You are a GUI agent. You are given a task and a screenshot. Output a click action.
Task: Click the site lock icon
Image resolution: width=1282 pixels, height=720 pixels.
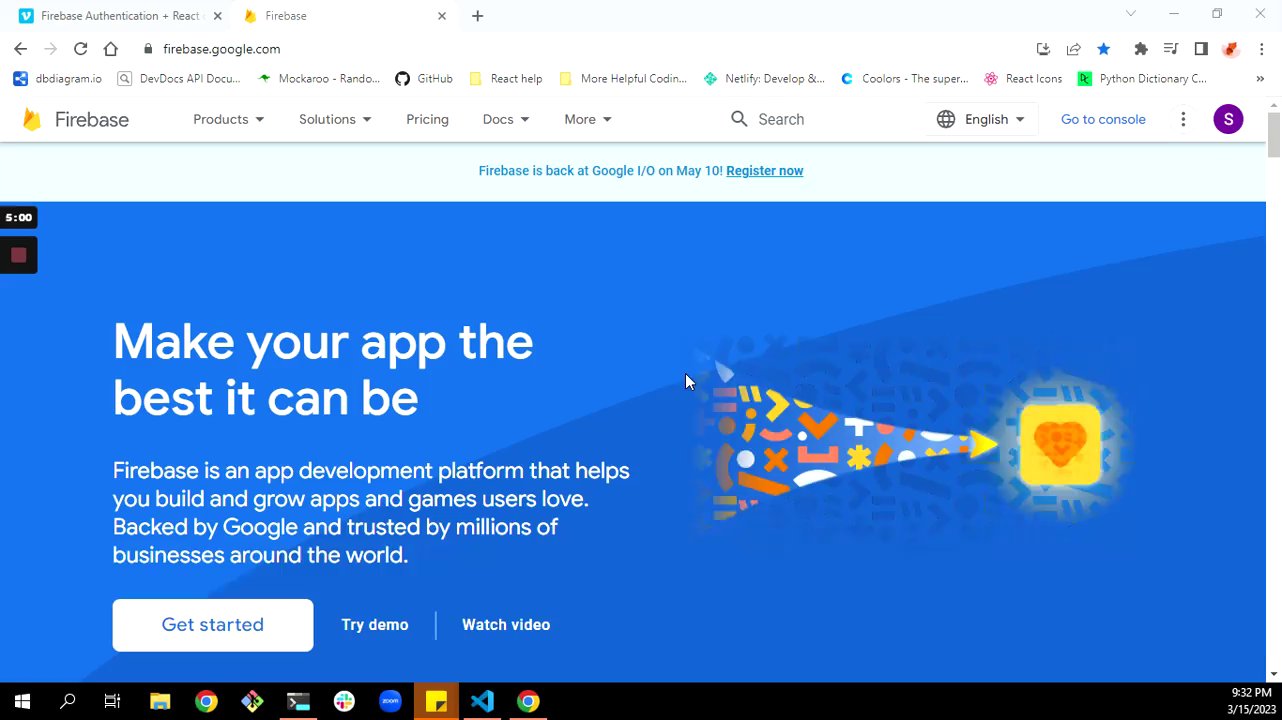click(148, 49)
